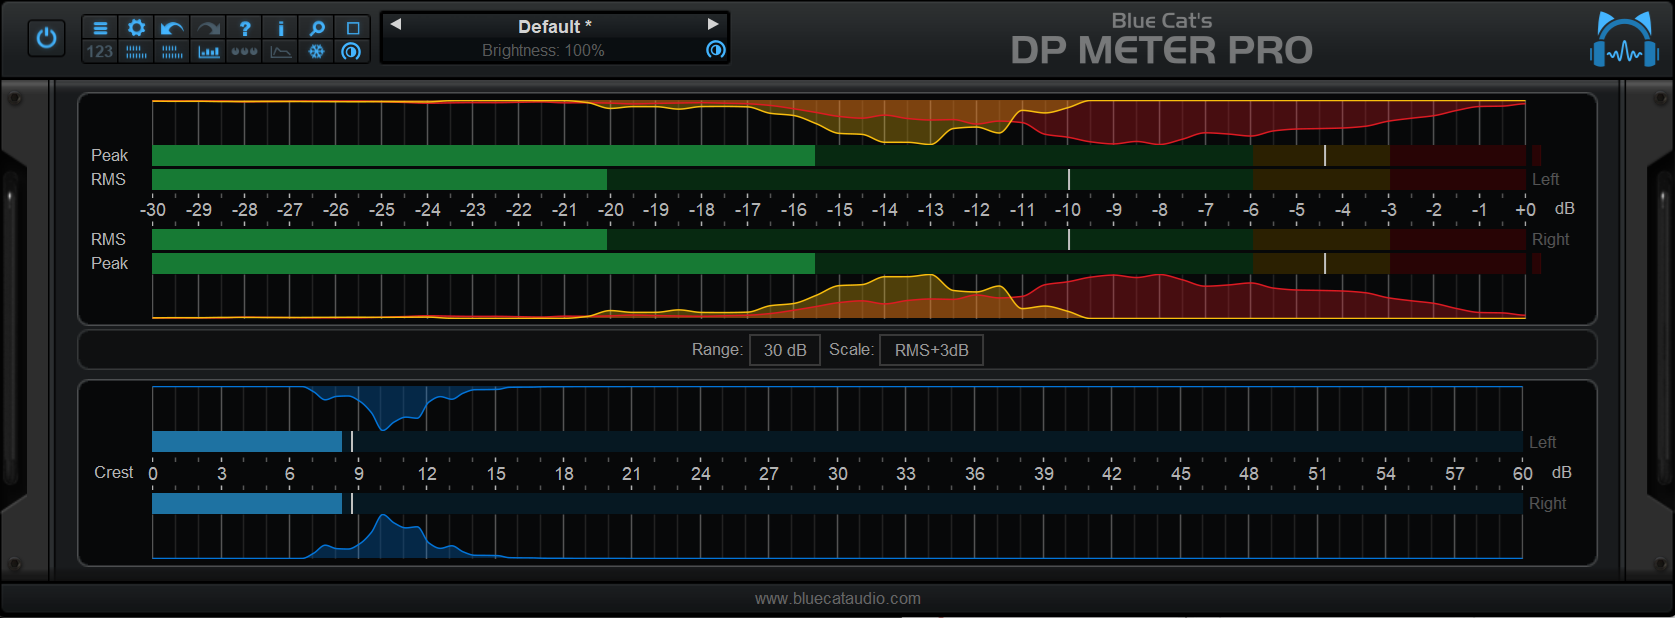Open the 'Default *' preset name menu
Image resolution: width=1675 pixels, height=618 pixels.
pos(554,26)
